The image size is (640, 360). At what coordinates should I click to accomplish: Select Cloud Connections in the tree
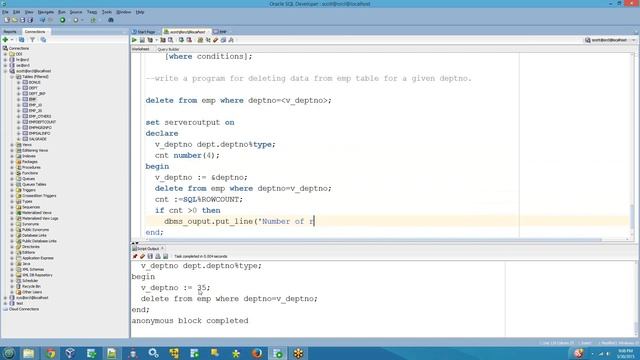24,309
